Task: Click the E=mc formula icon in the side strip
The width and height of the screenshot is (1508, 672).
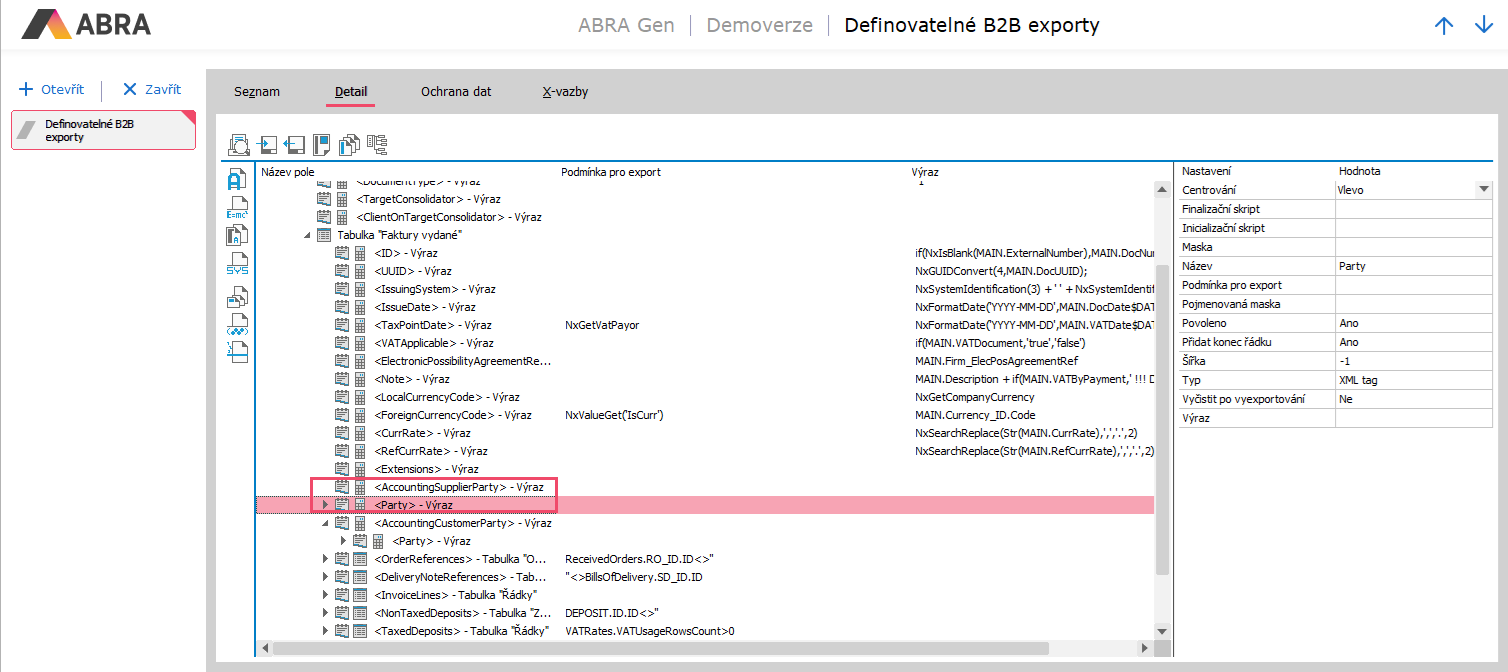Action: click(237, 208)
